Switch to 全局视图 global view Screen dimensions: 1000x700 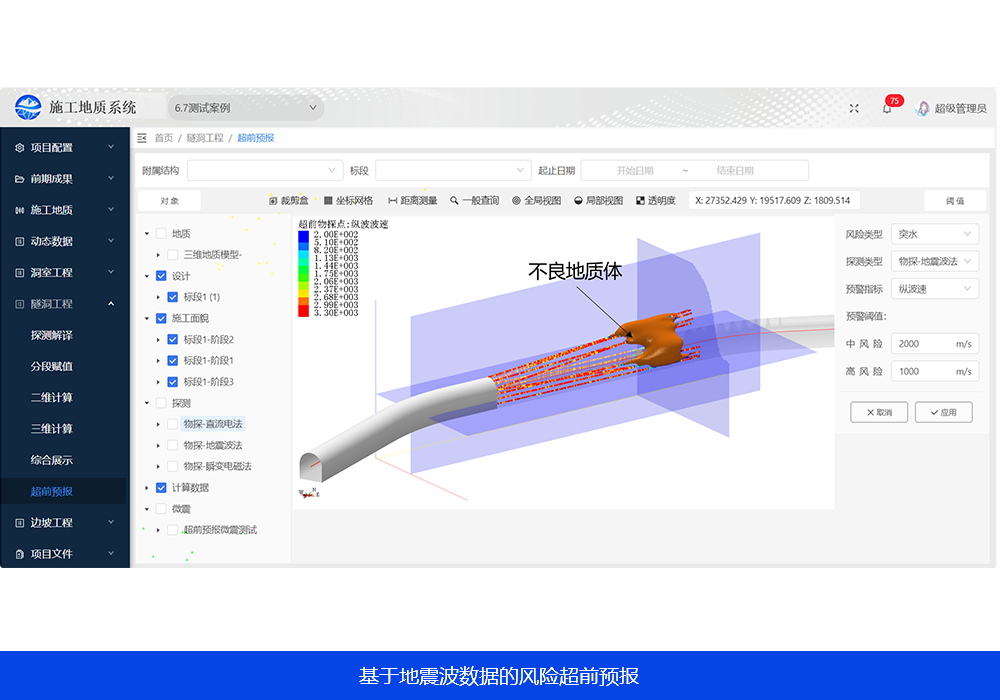click(x=536, y=201)
